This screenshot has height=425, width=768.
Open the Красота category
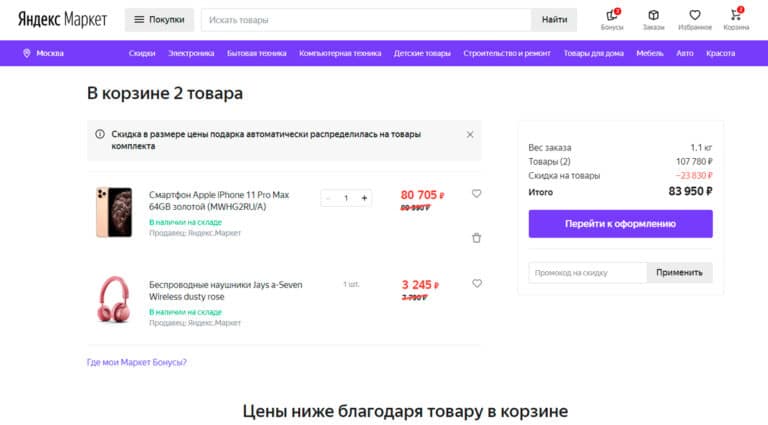[720, 53]
